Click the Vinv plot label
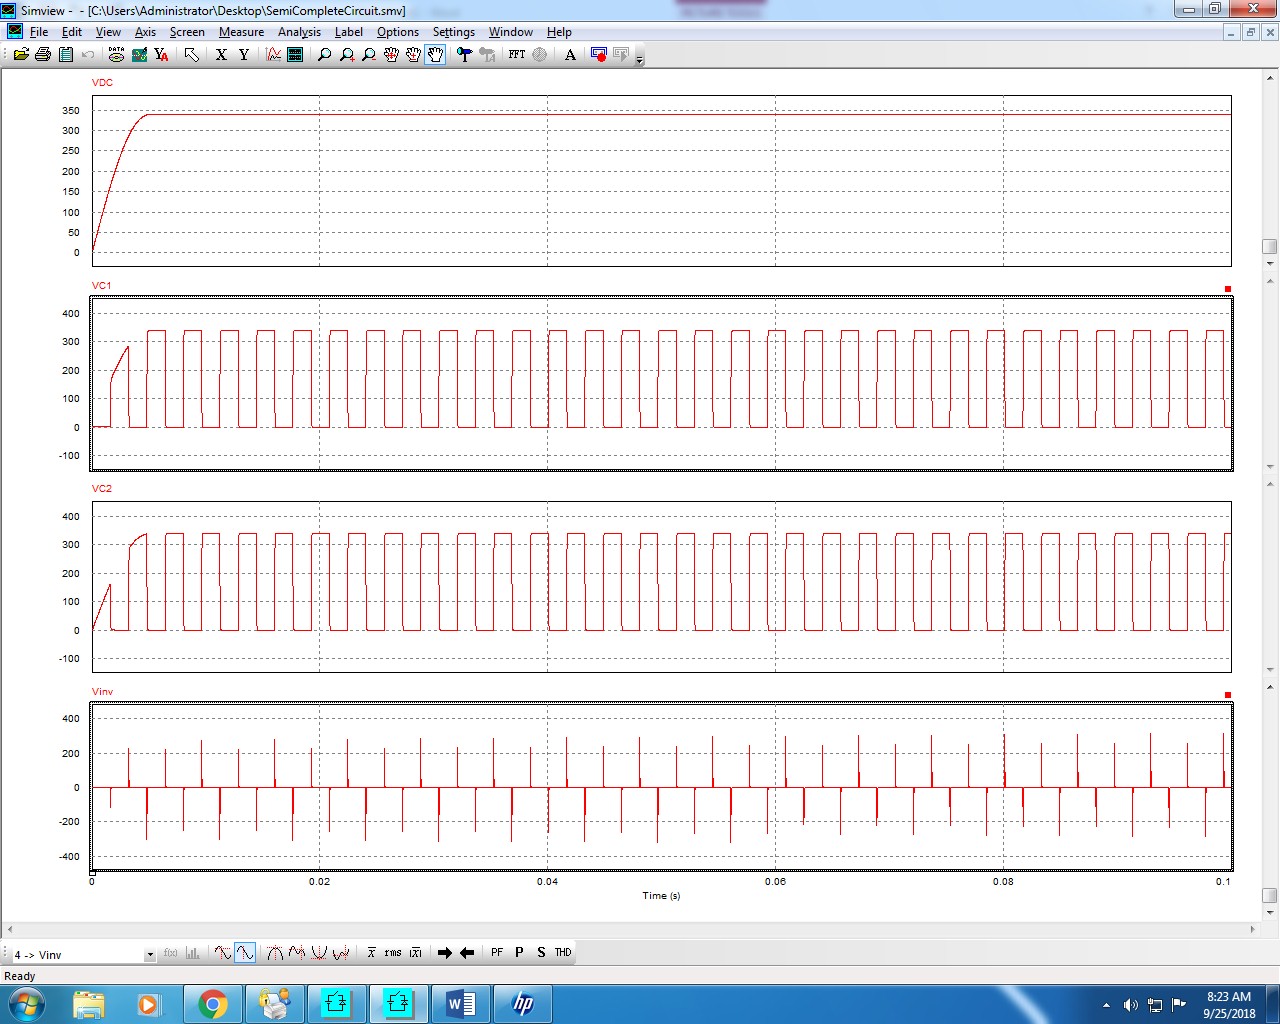 (102, 691)
